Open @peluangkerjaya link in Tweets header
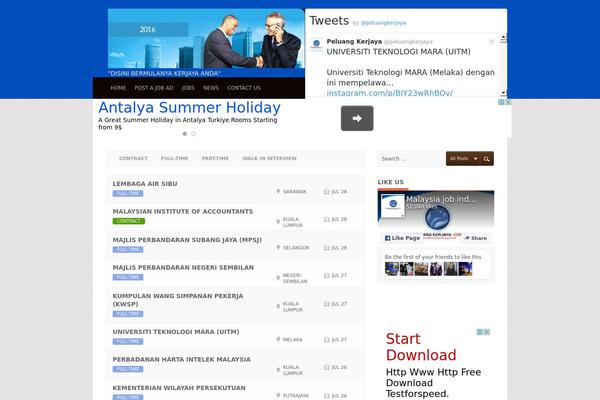600x400 pixels. coord(383,23)
